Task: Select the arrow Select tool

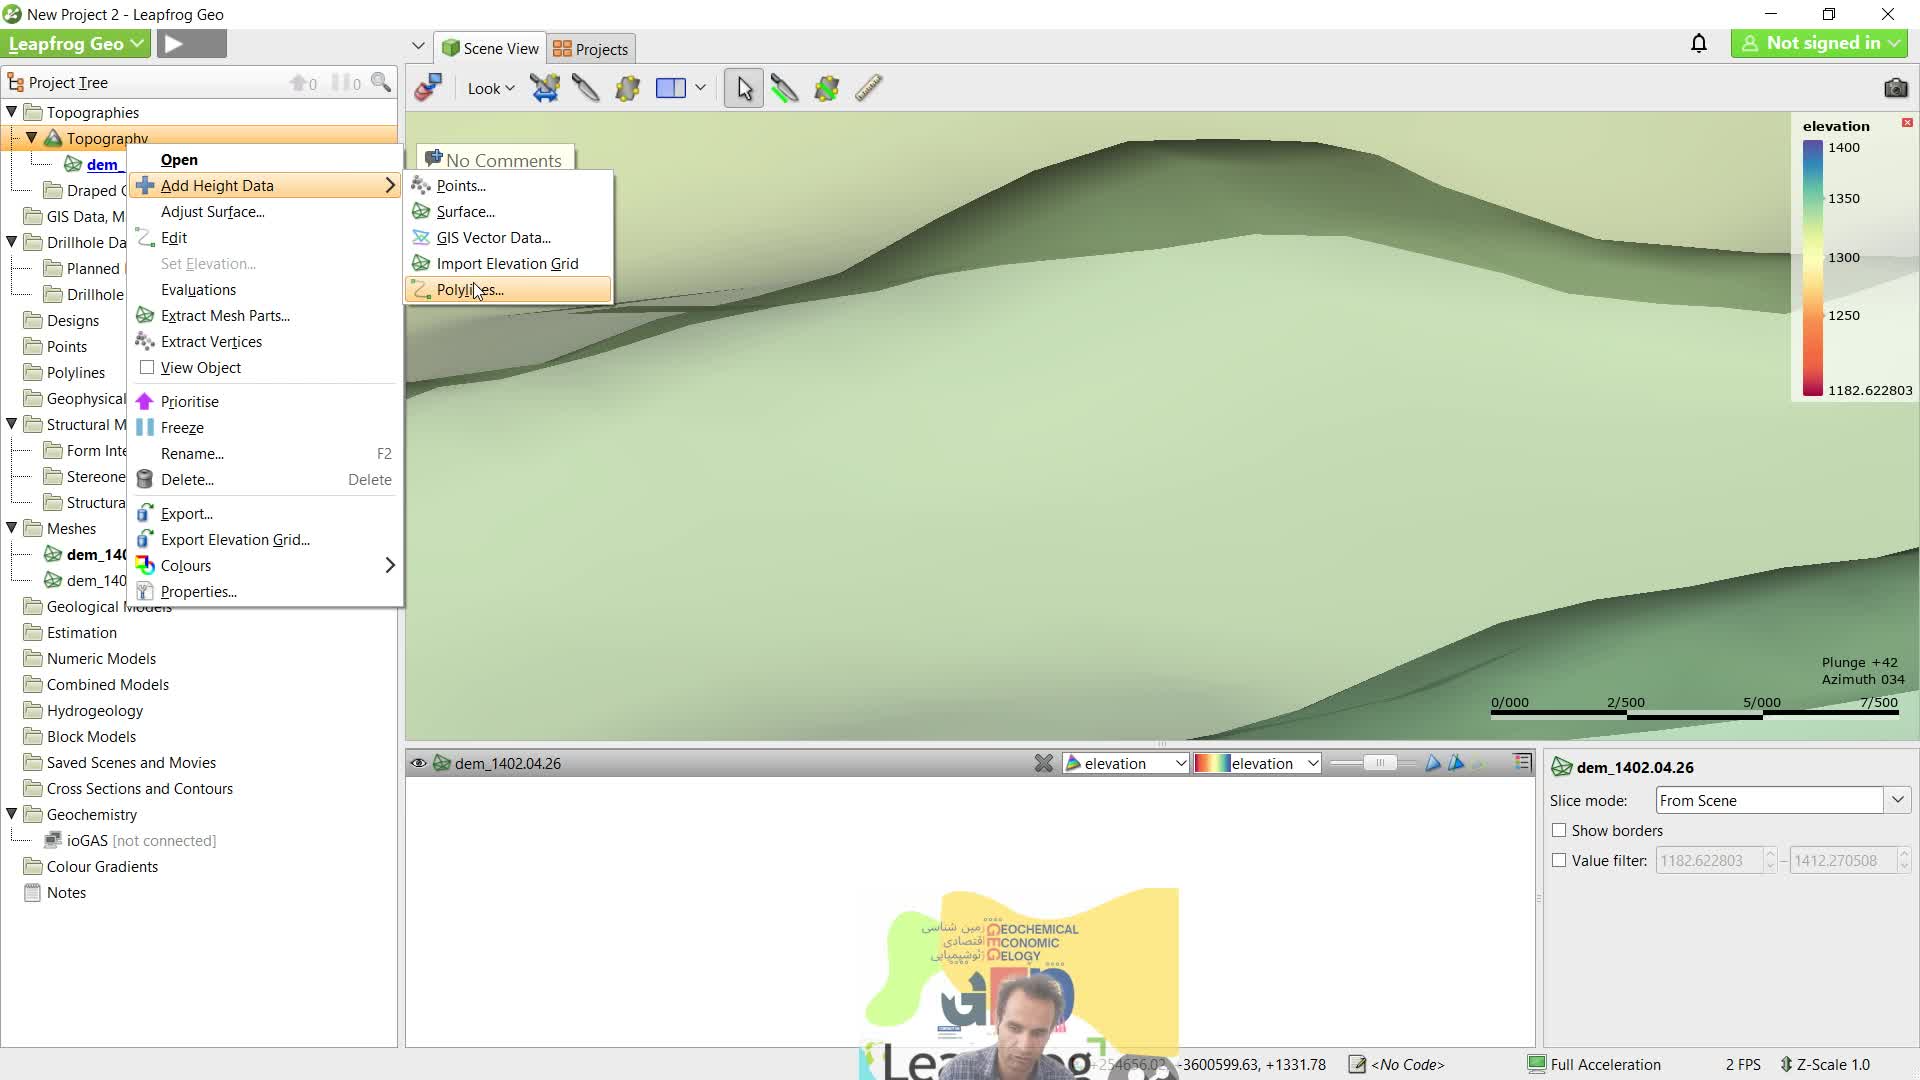Action: (x=744, y=88)
